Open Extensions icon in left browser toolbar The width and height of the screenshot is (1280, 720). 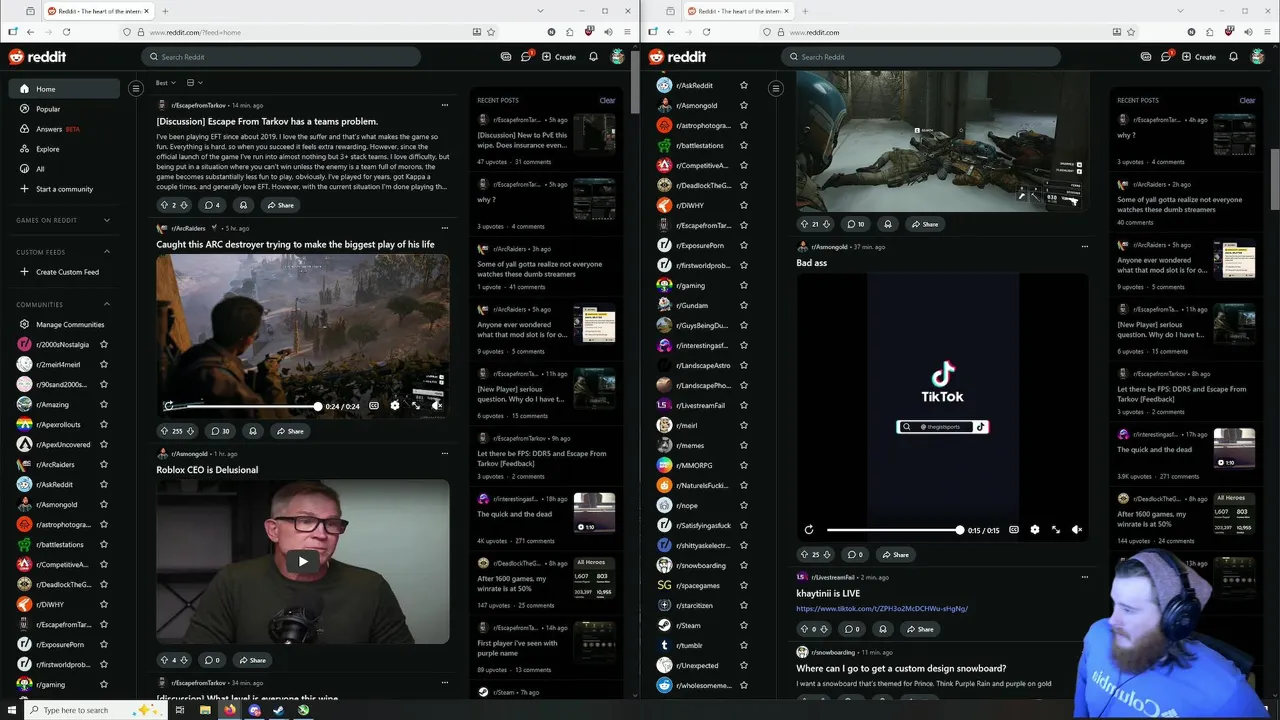(569, 32)
